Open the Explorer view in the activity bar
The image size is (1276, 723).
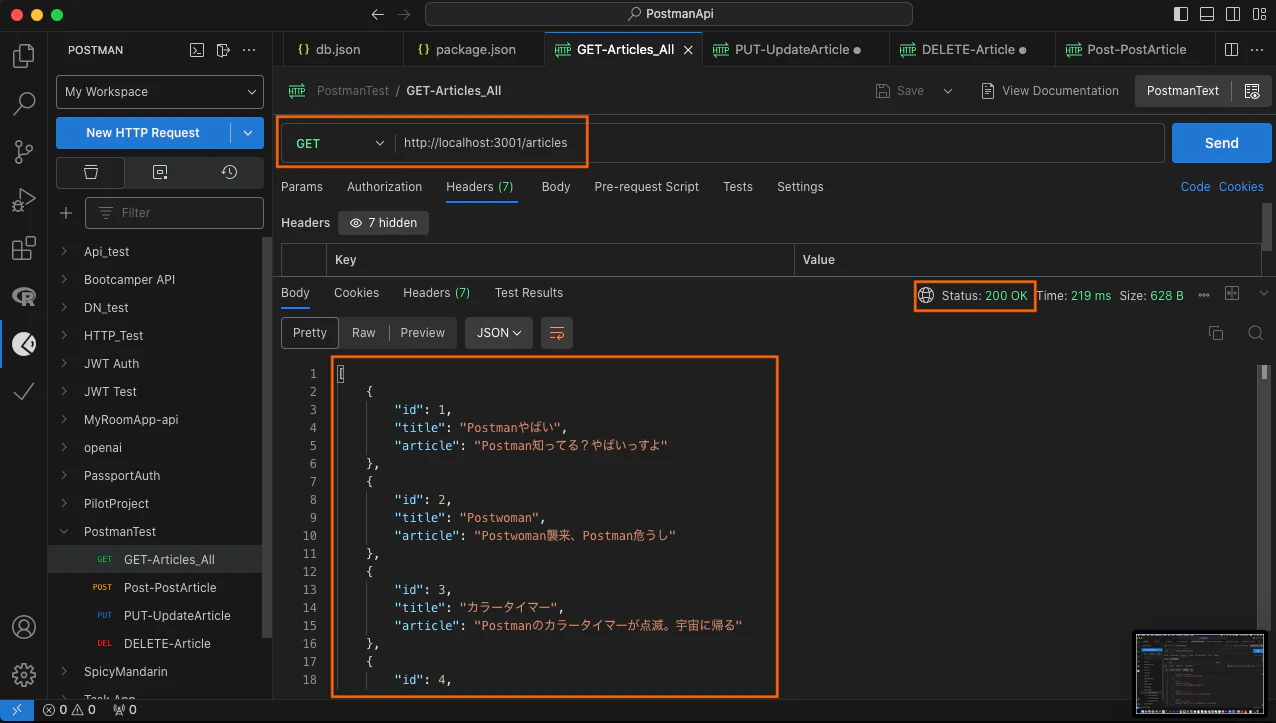coord(24,56)
